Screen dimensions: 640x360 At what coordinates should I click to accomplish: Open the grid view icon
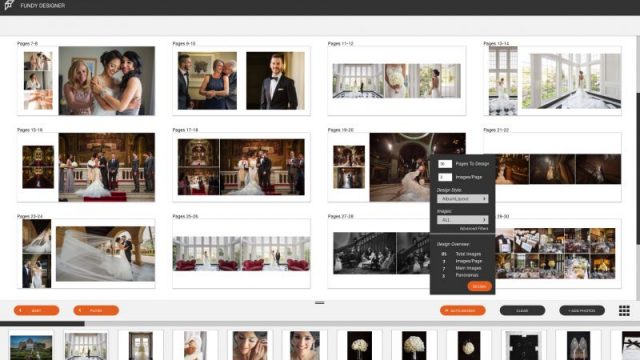point(624,311)
